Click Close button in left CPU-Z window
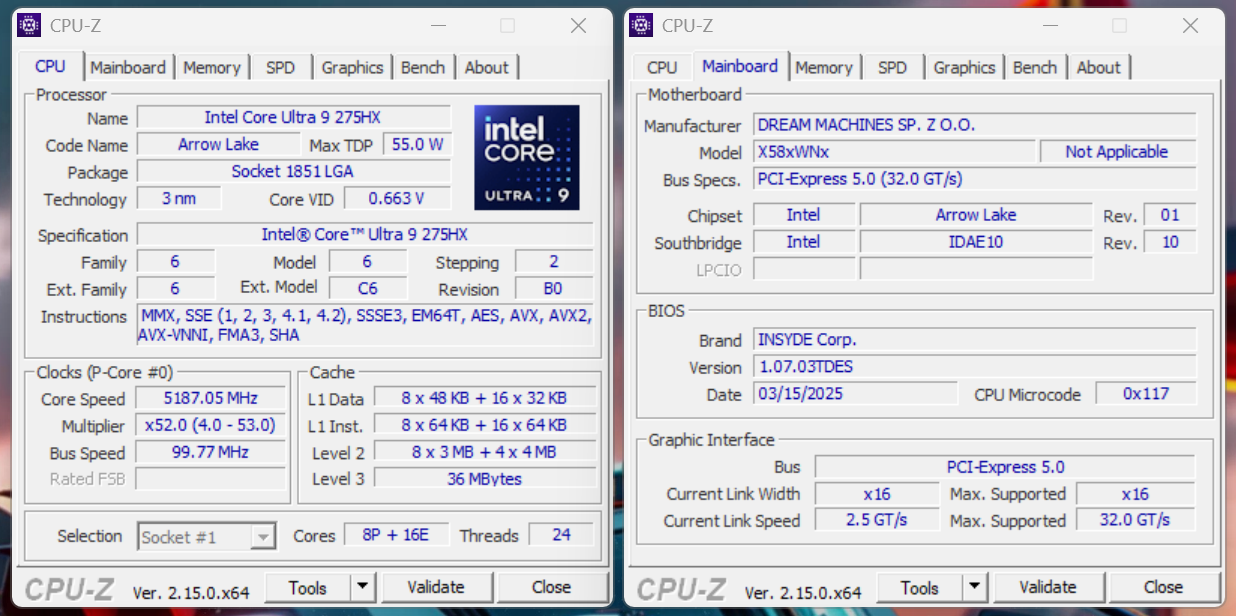This screenshot has width=1236, height=616. (x=551, y=587)
